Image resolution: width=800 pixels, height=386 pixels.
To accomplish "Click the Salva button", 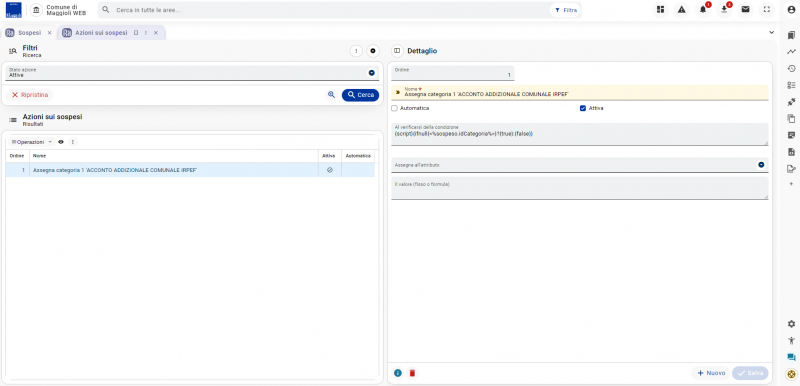I will point(750,373).
